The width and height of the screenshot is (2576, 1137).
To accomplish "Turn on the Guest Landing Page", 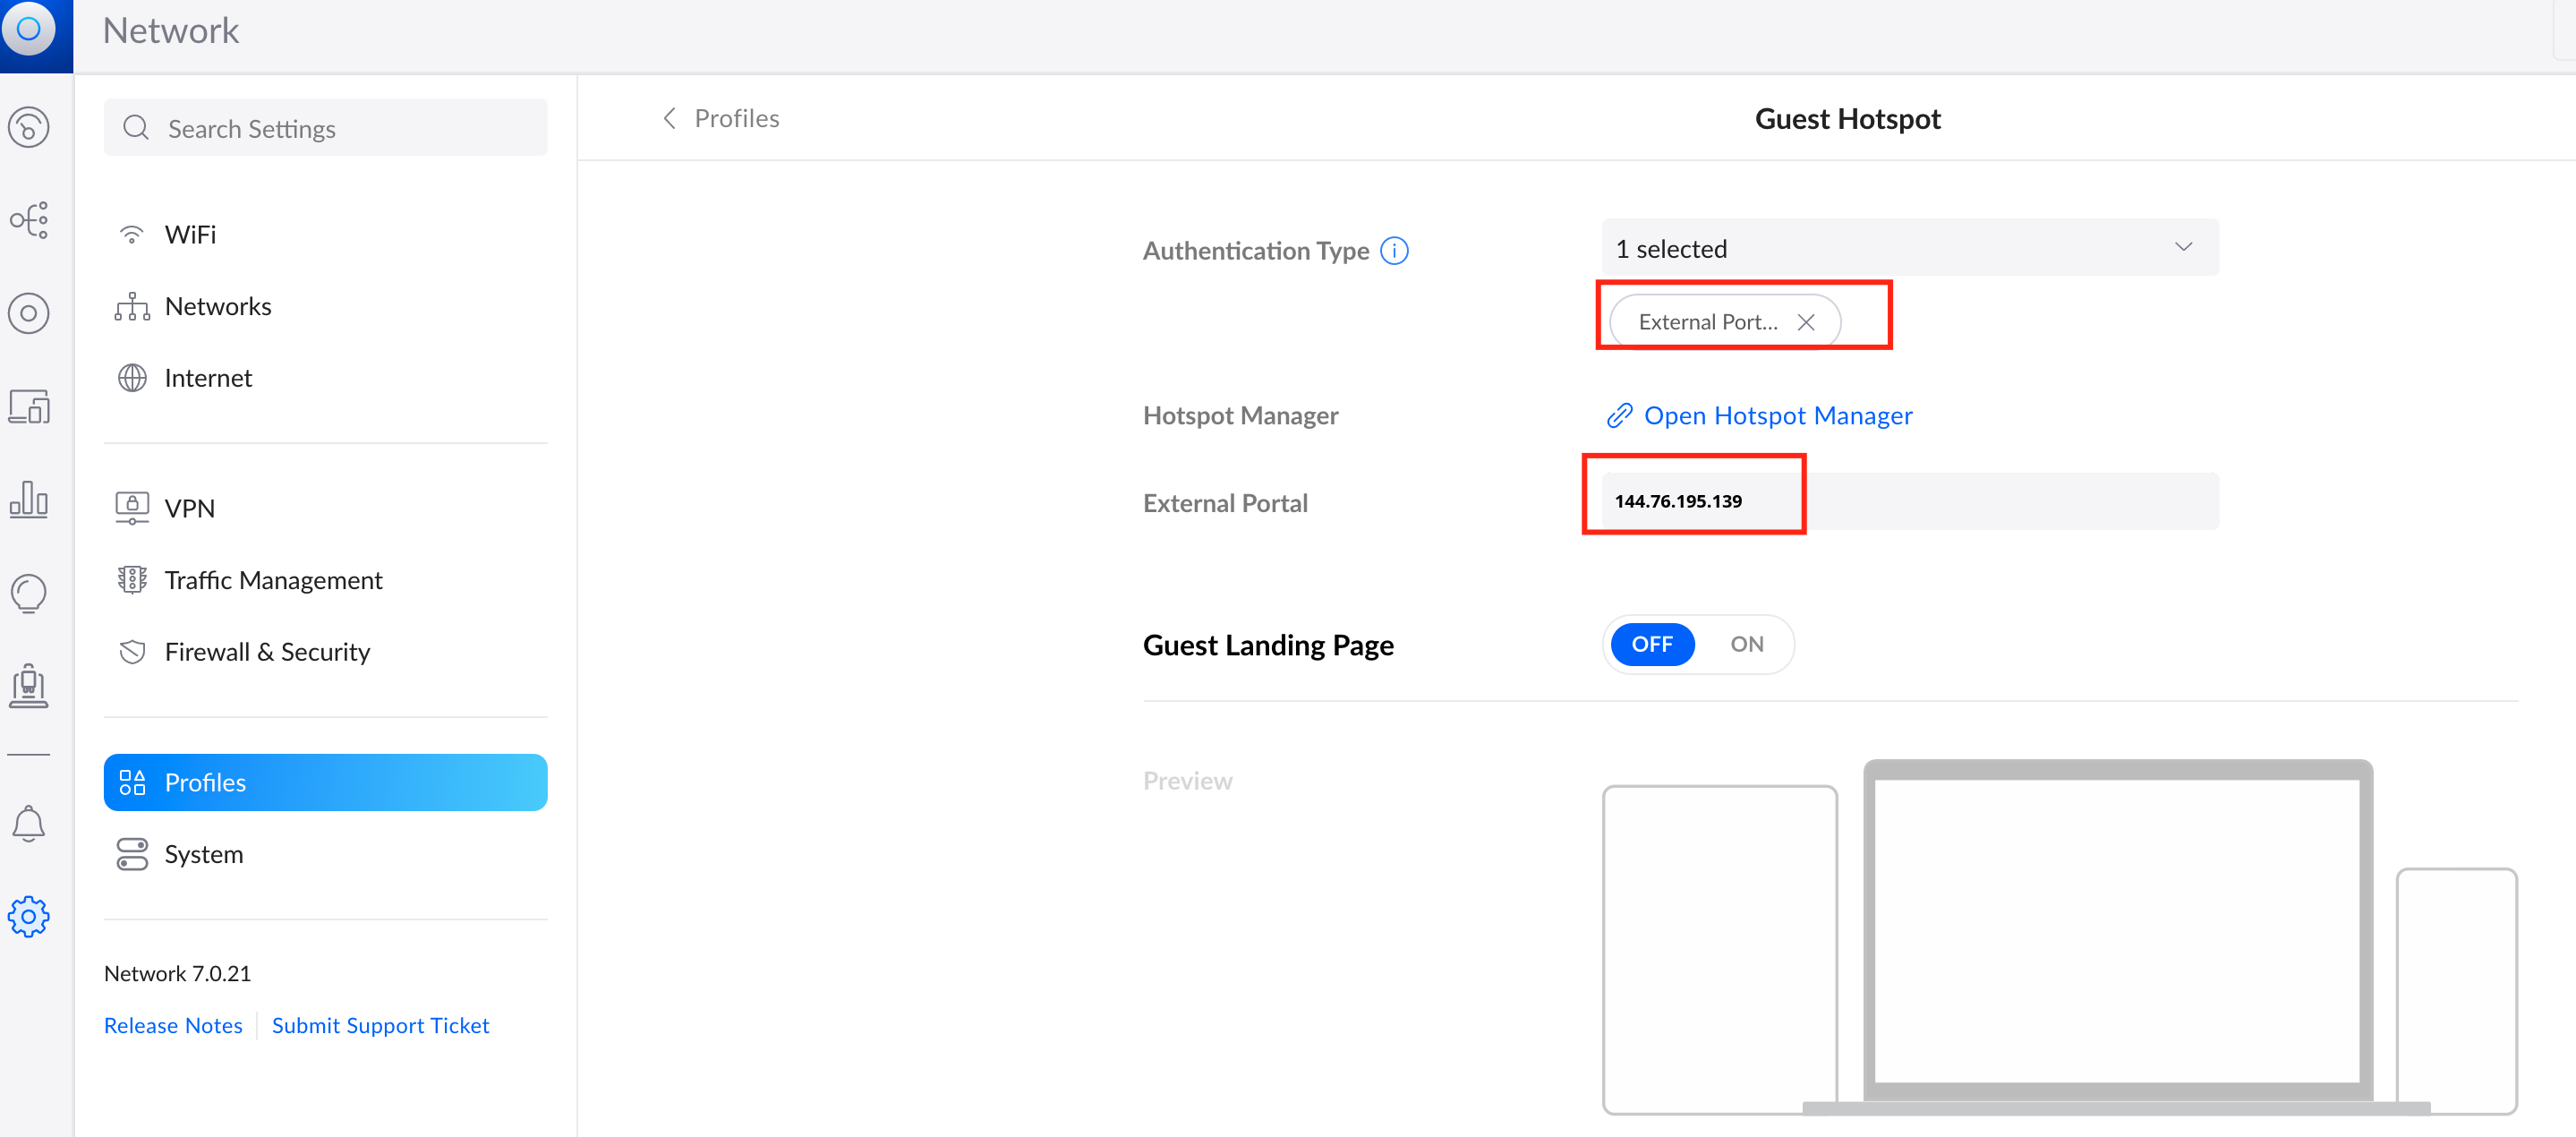I will [x=1746, y=644].
